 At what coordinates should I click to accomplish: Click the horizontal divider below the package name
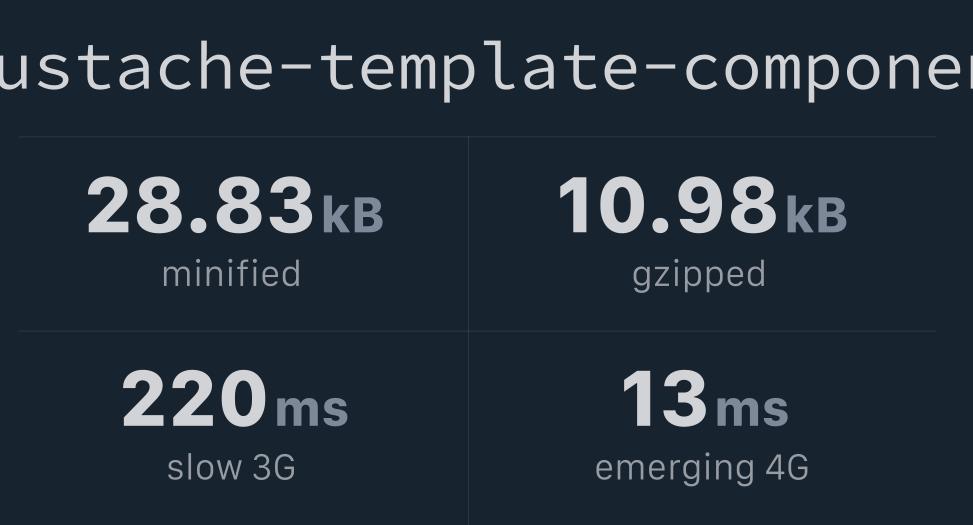pos(476,137)
